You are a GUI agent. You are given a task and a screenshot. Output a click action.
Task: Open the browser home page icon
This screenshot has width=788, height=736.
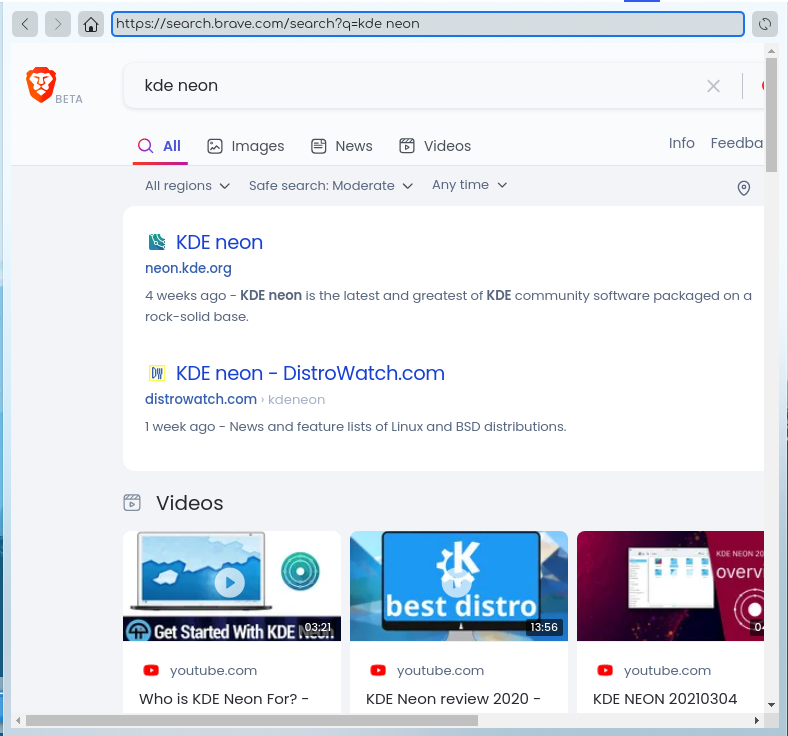(91, 24)
